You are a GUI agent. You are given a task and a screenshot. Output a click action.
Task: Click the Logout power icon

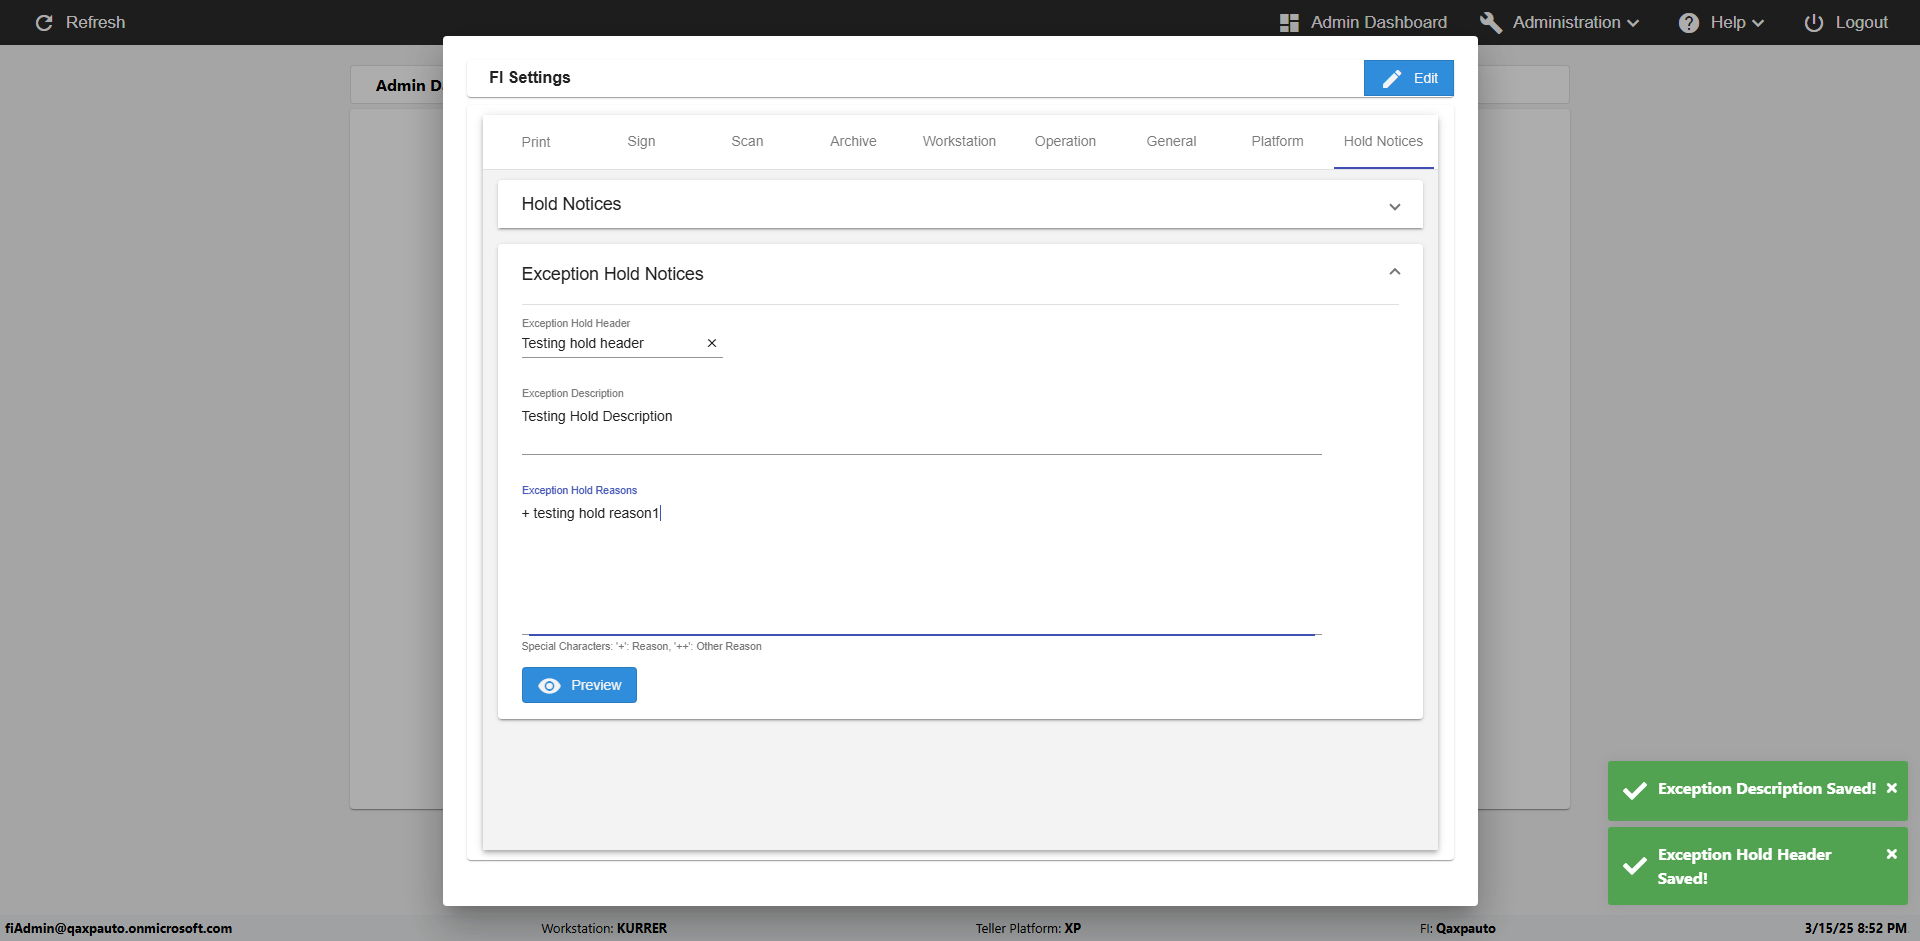[x=1813, y=23]
